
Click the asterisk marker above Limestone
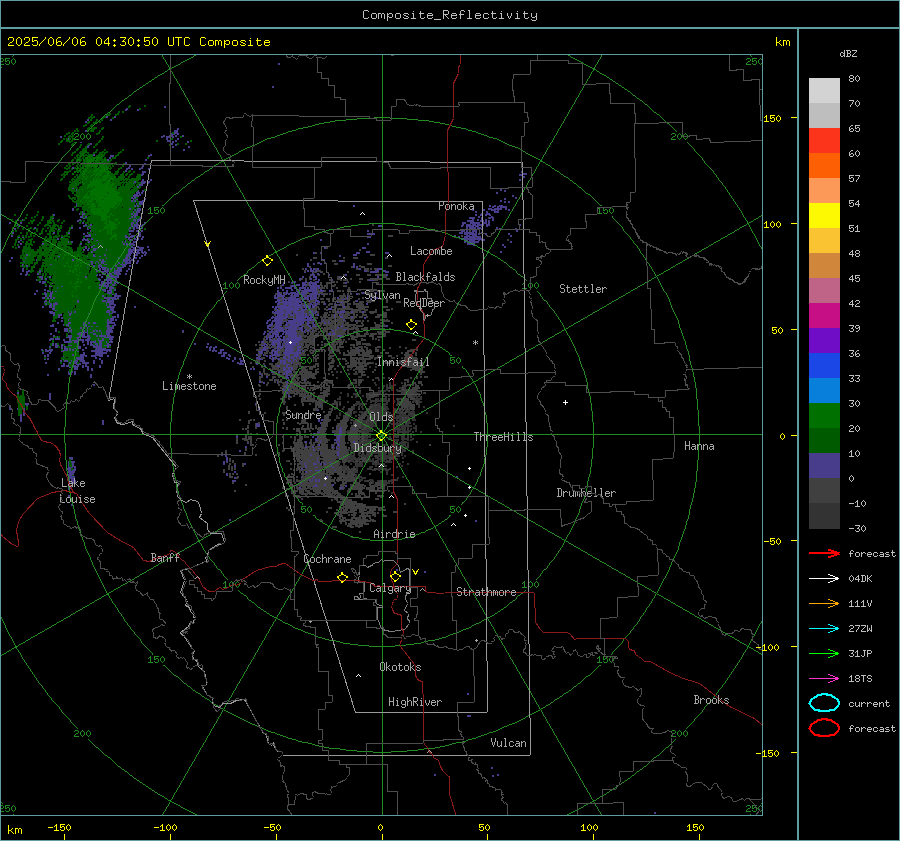[x=189, y=377]
